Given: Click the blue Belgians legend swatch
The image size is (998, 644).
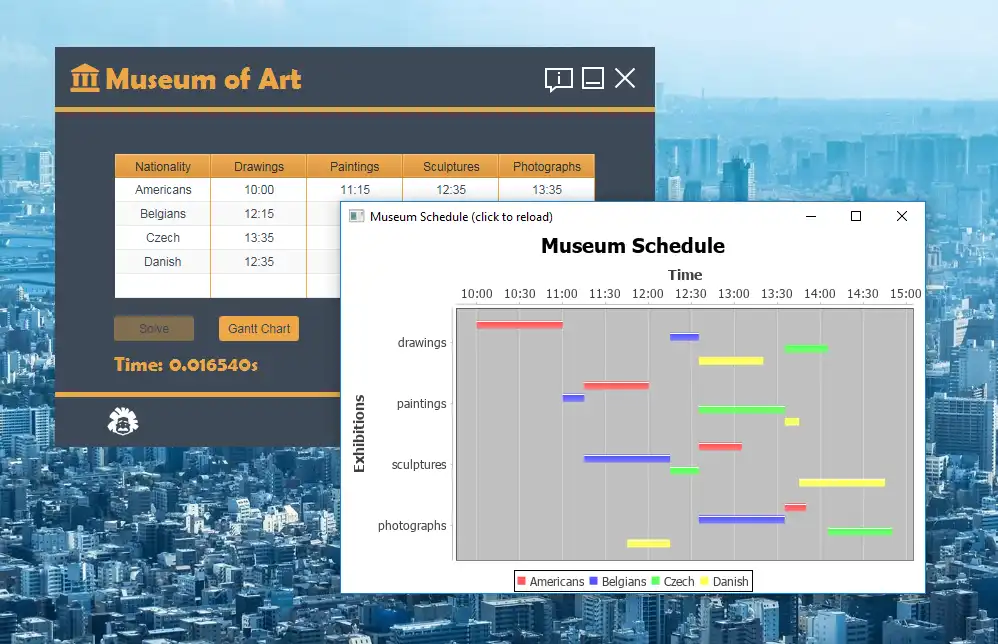Looking at the screenshot, I should [594, 581].
